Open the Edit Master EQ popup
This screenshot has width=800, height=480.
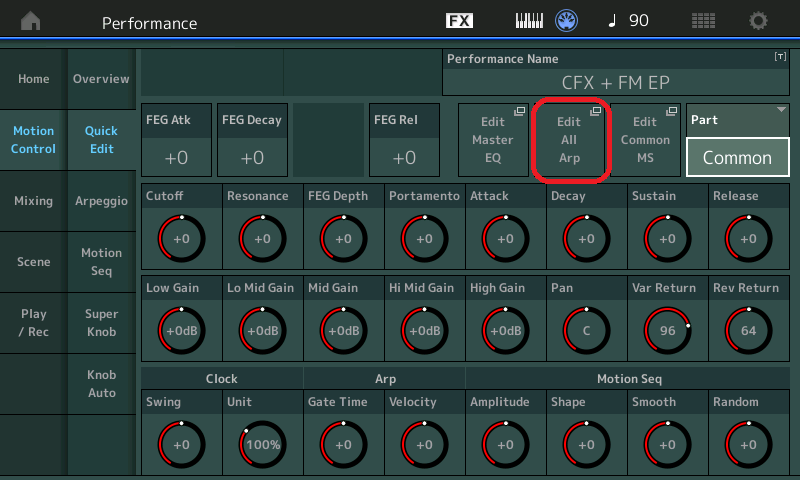click(x=492, y=141)
